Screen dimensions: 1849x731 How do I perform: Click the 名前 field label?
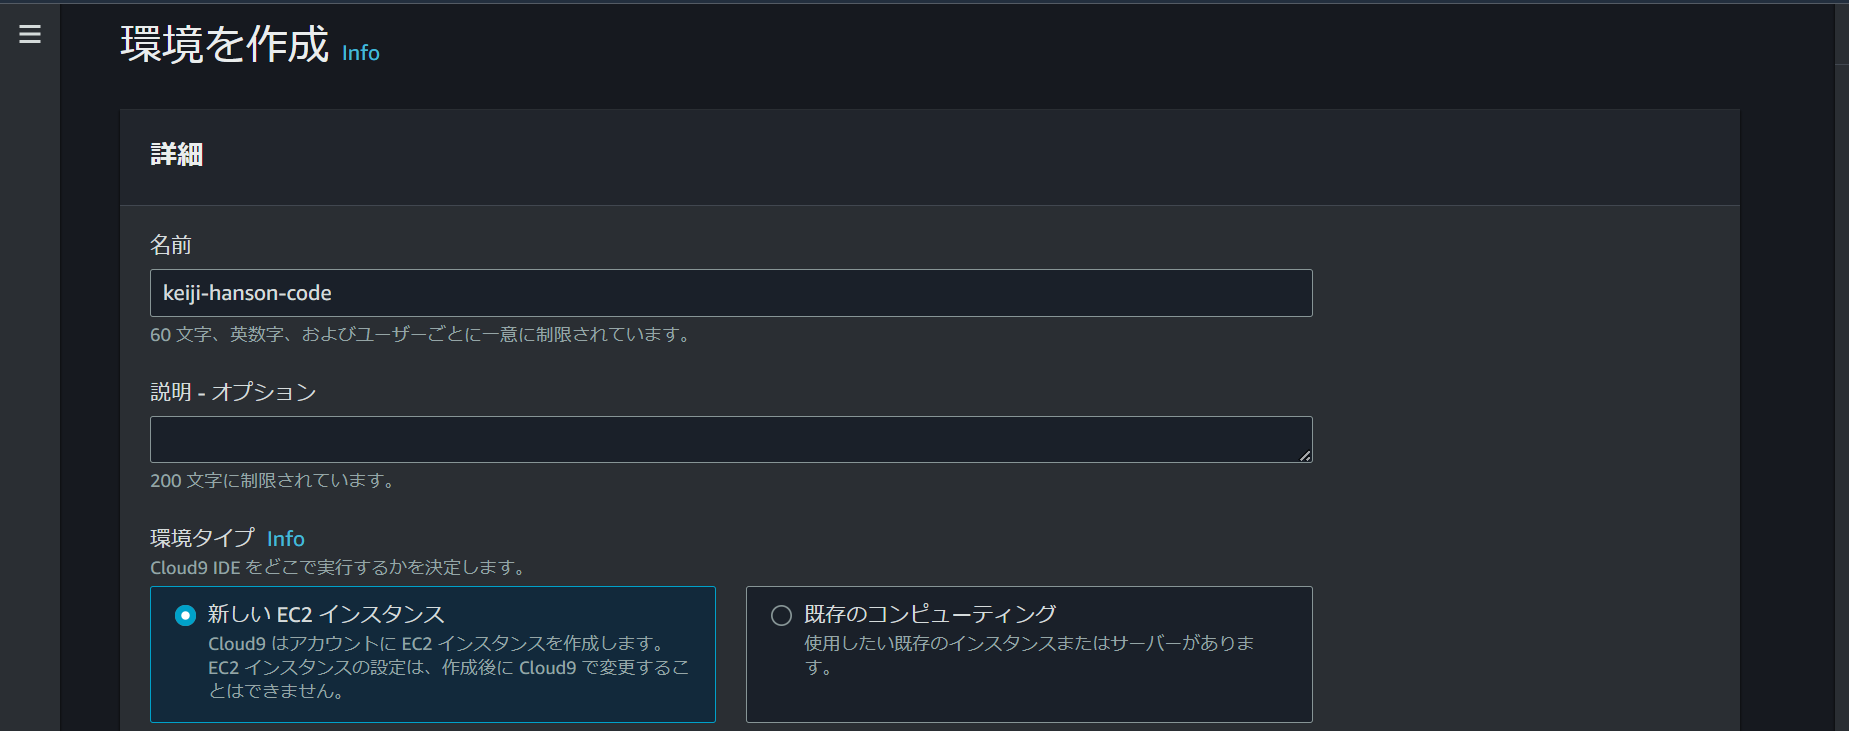170,244
